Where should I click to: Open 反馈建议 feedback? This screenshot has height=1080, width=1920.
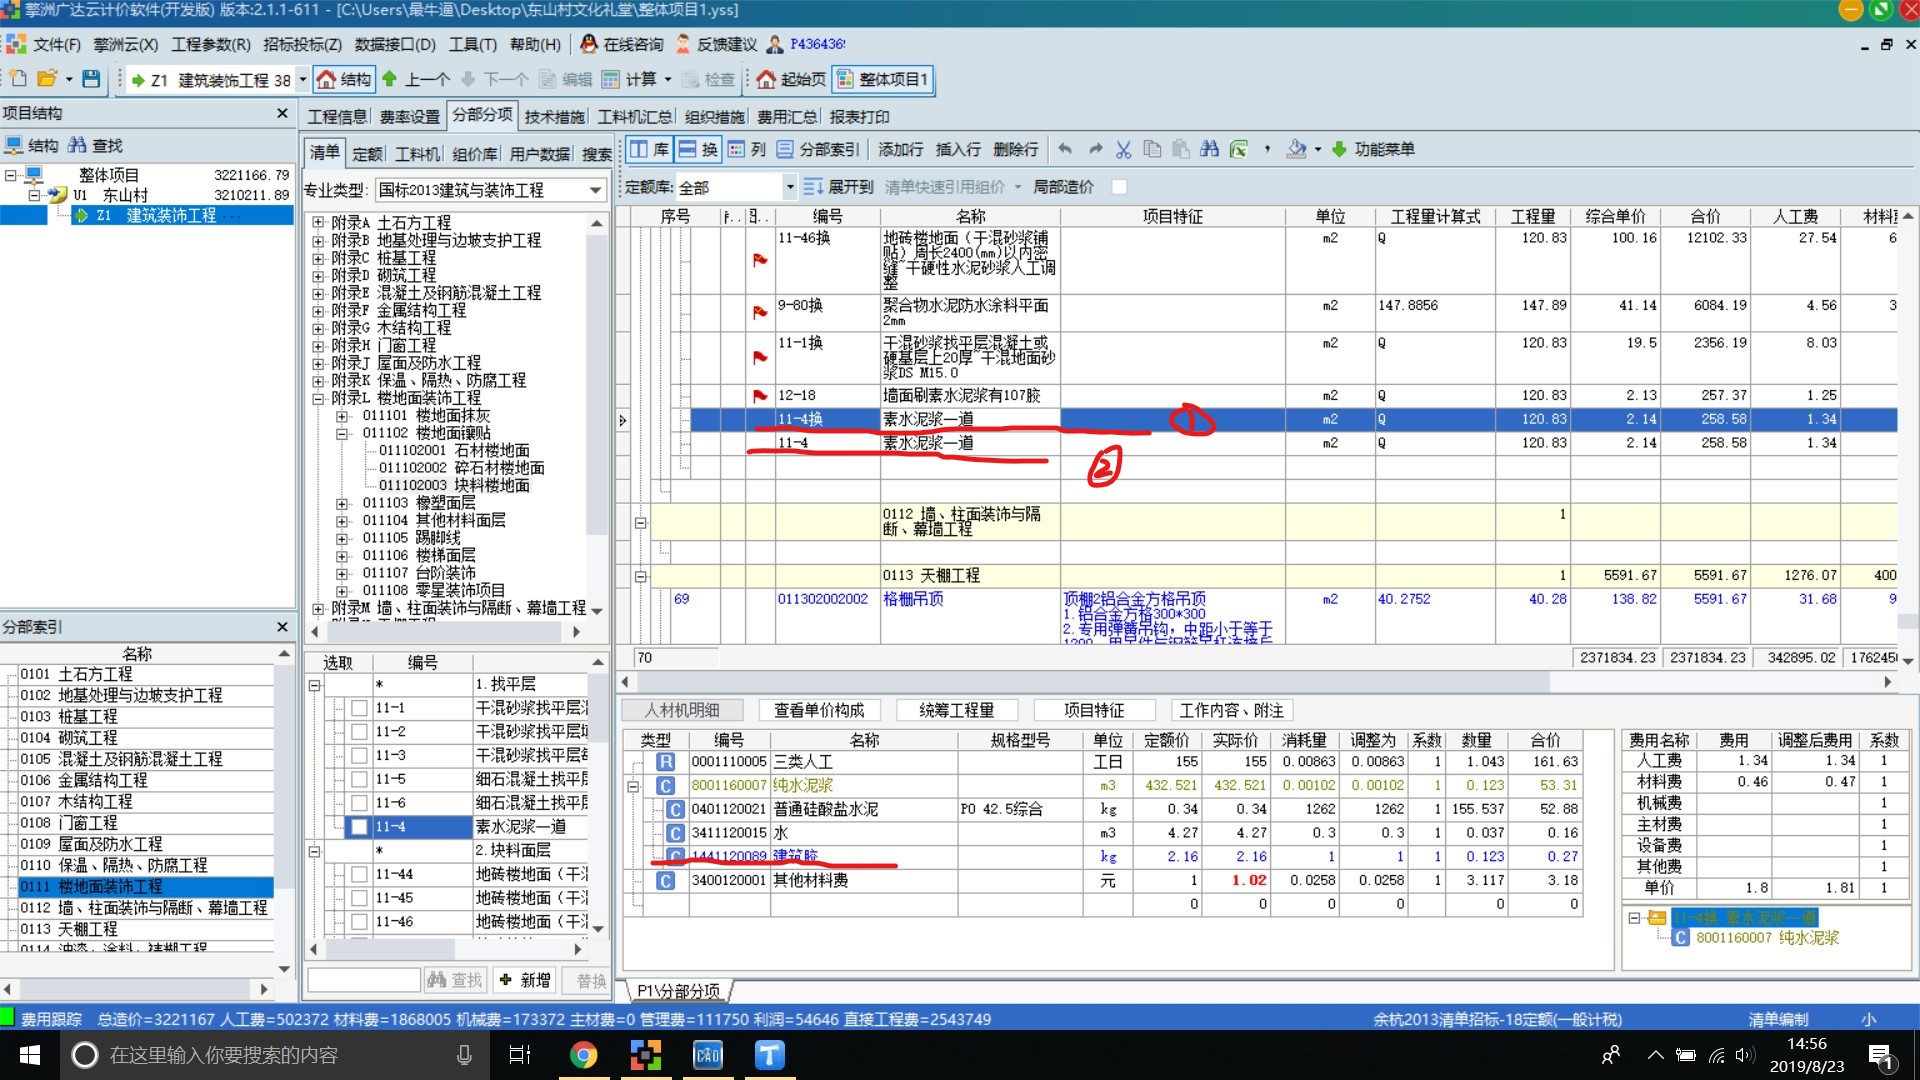click(717, 44)
